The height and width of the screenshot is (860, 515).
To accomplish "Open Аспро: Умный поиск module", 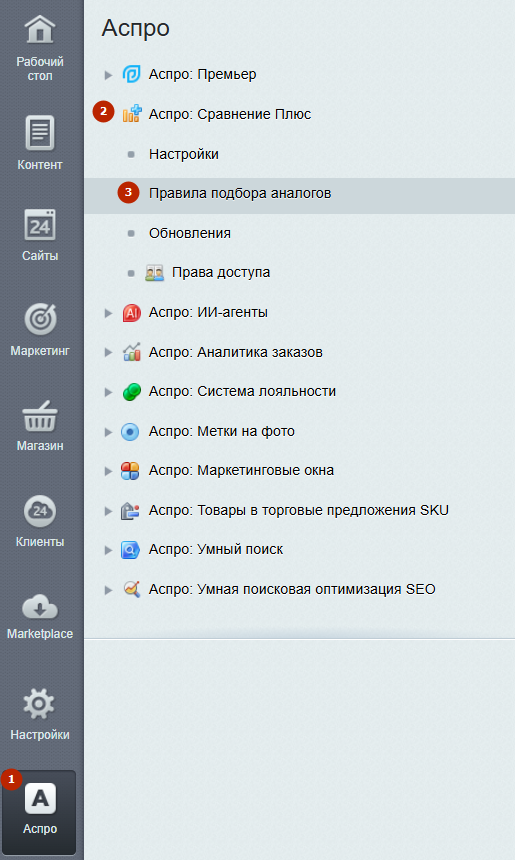I will 216,549.
